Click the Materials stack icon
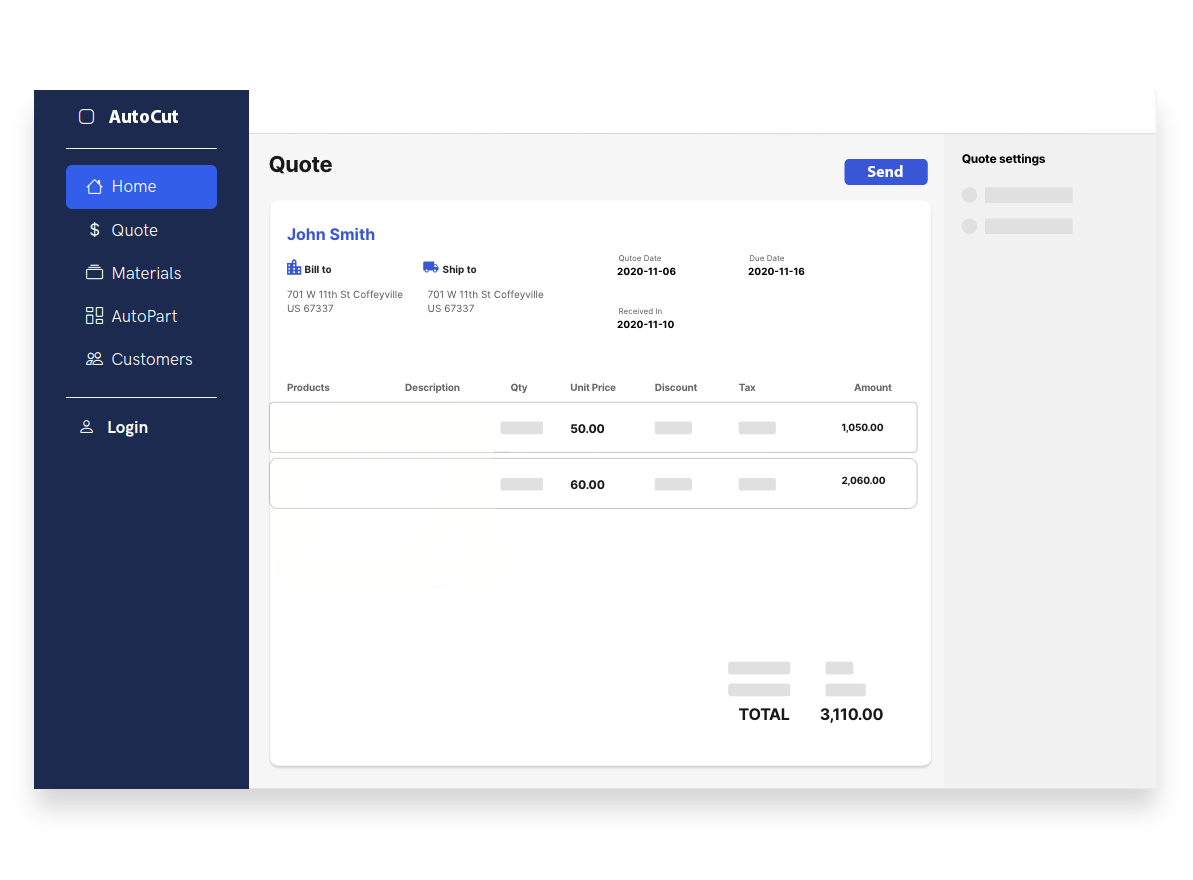The image size is (1193, 880). coord(94,272)
